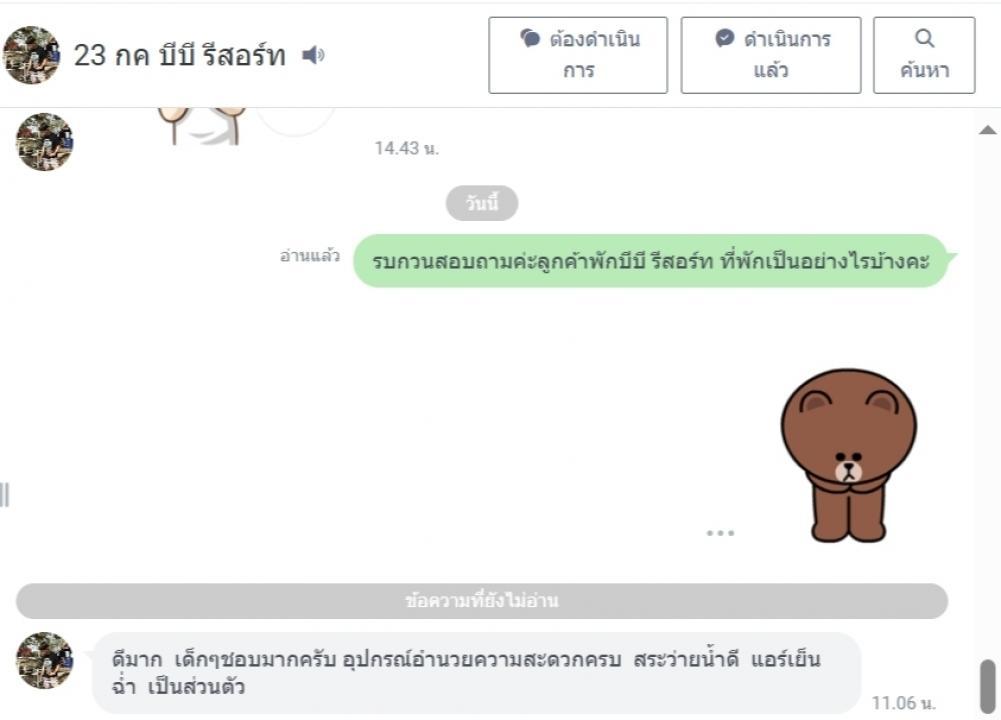Click the วันนี้ date separator label
Image resolution: width=1001 pixels, height=720 pixels.
click(x=482, y=203)
